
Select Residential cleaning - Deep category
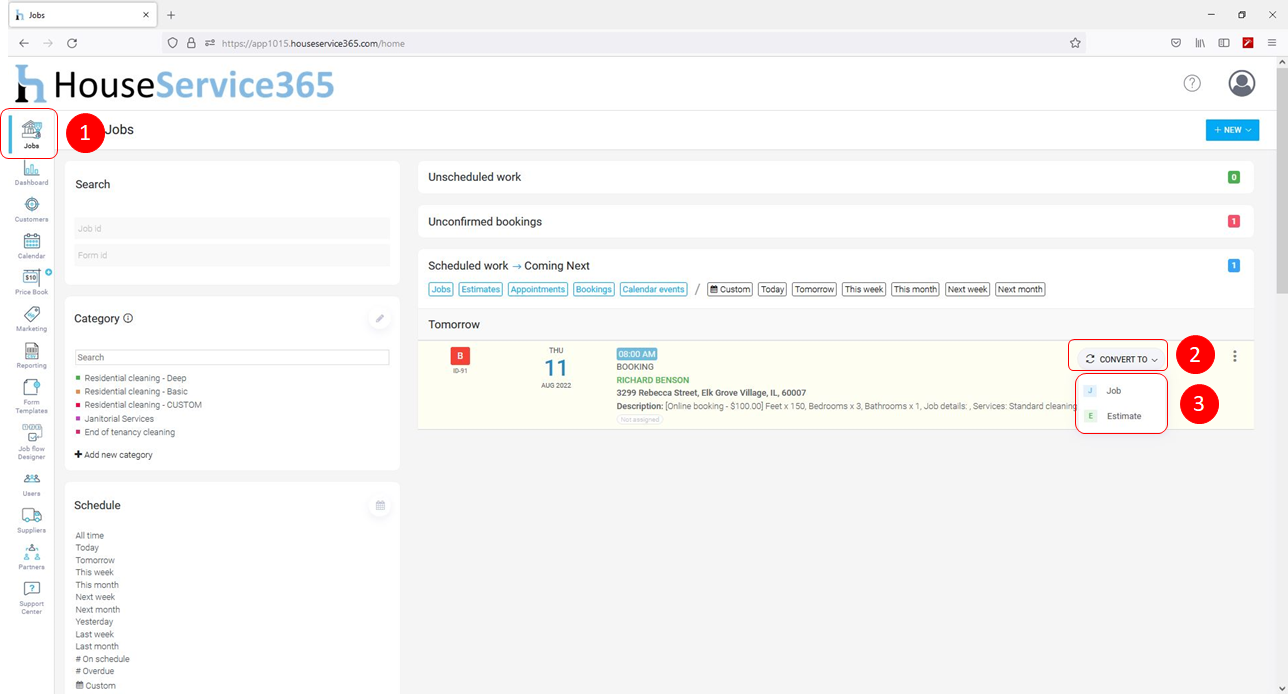pos(135,378)
